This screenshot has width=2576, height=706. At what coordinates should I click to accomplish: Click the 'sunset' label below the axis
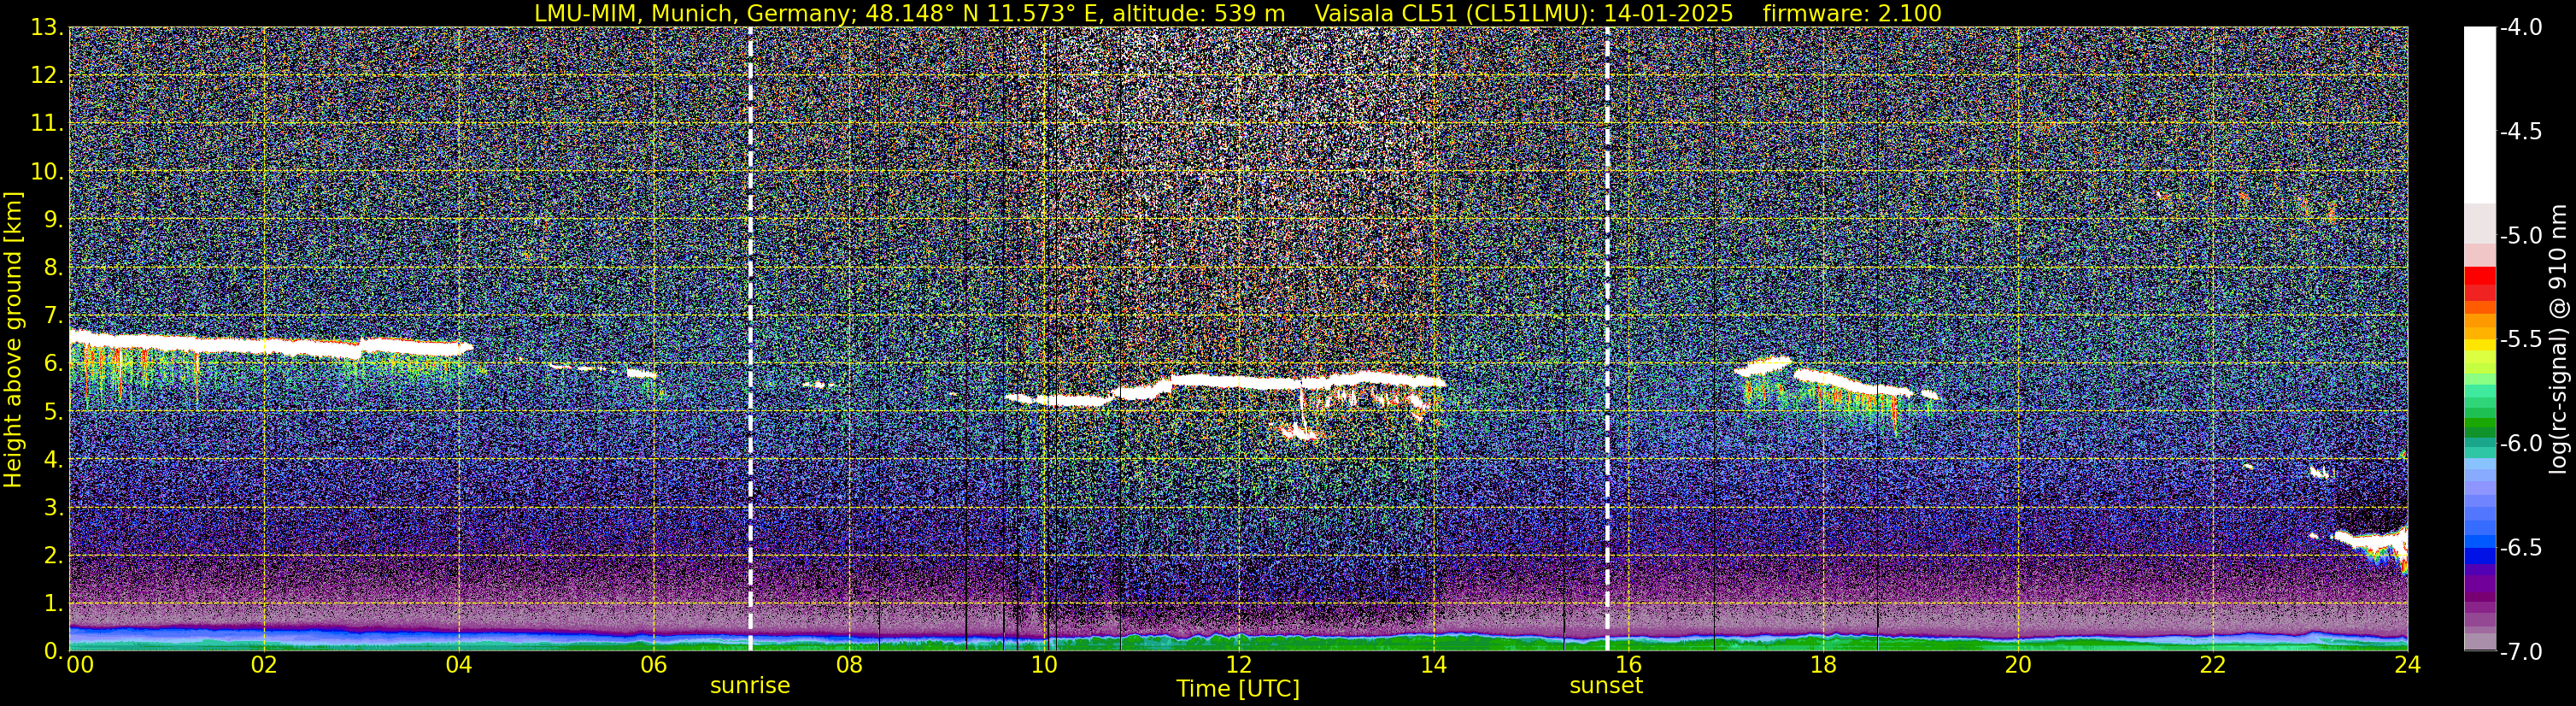click(1606, 686)
